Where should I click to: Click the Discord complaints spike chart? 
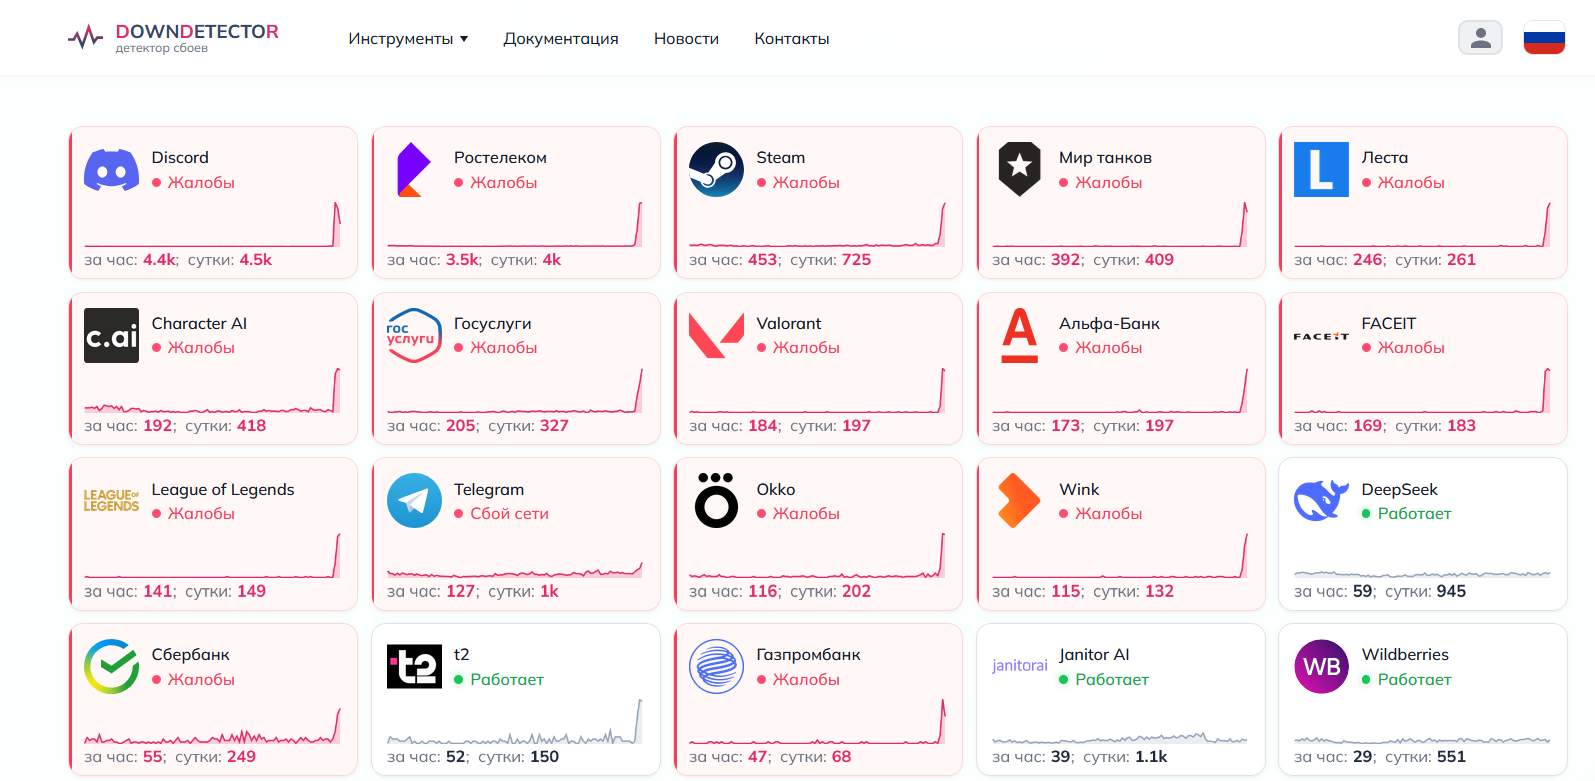tap(212, 224)
